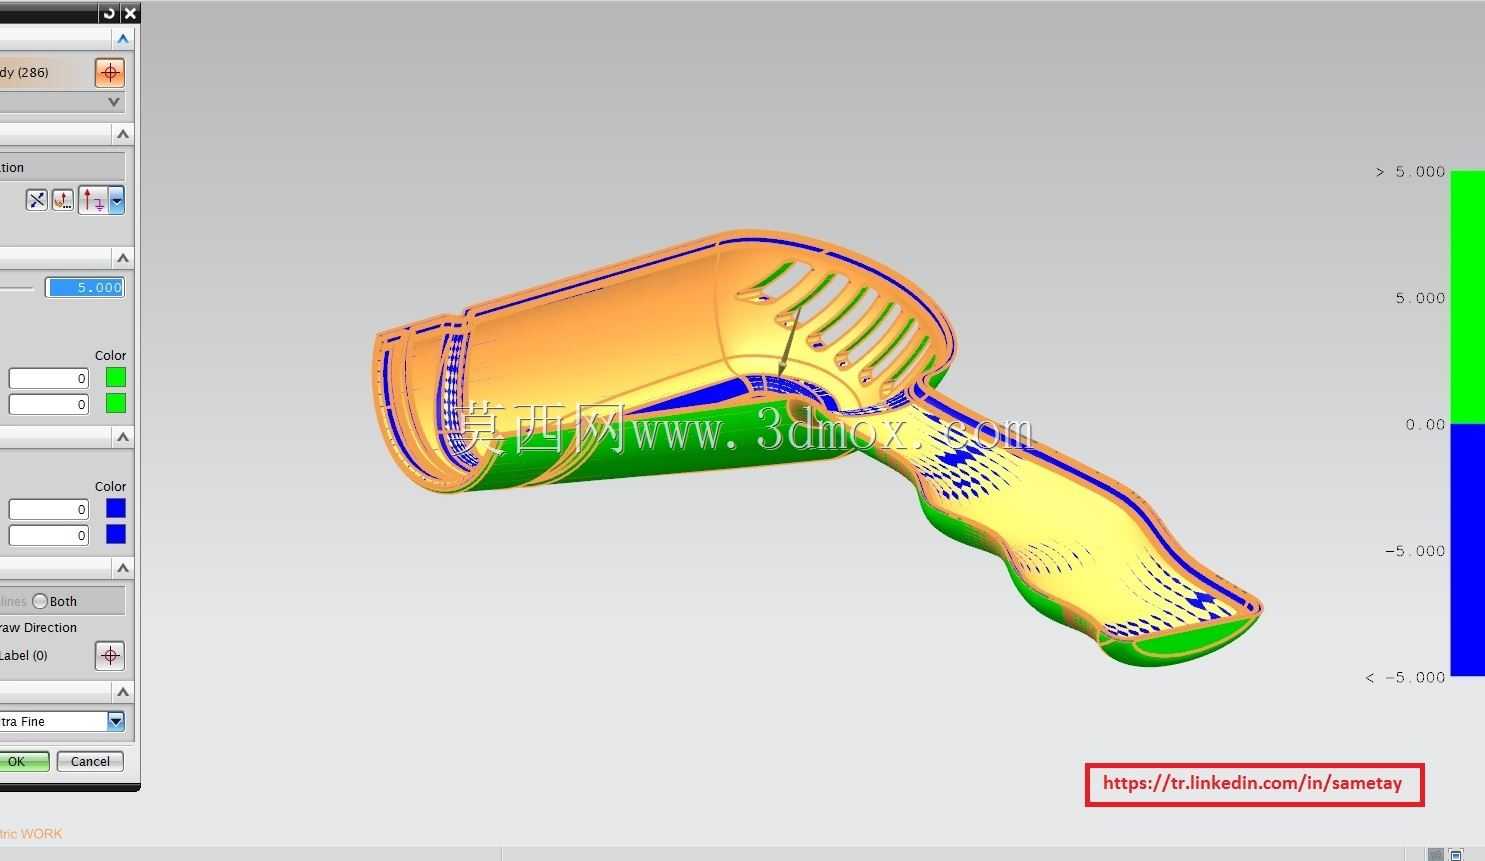Viewport: 1485px width, 861px height.
Task: Collapse the topmost dialog section
Action: (x=123, y=39)
